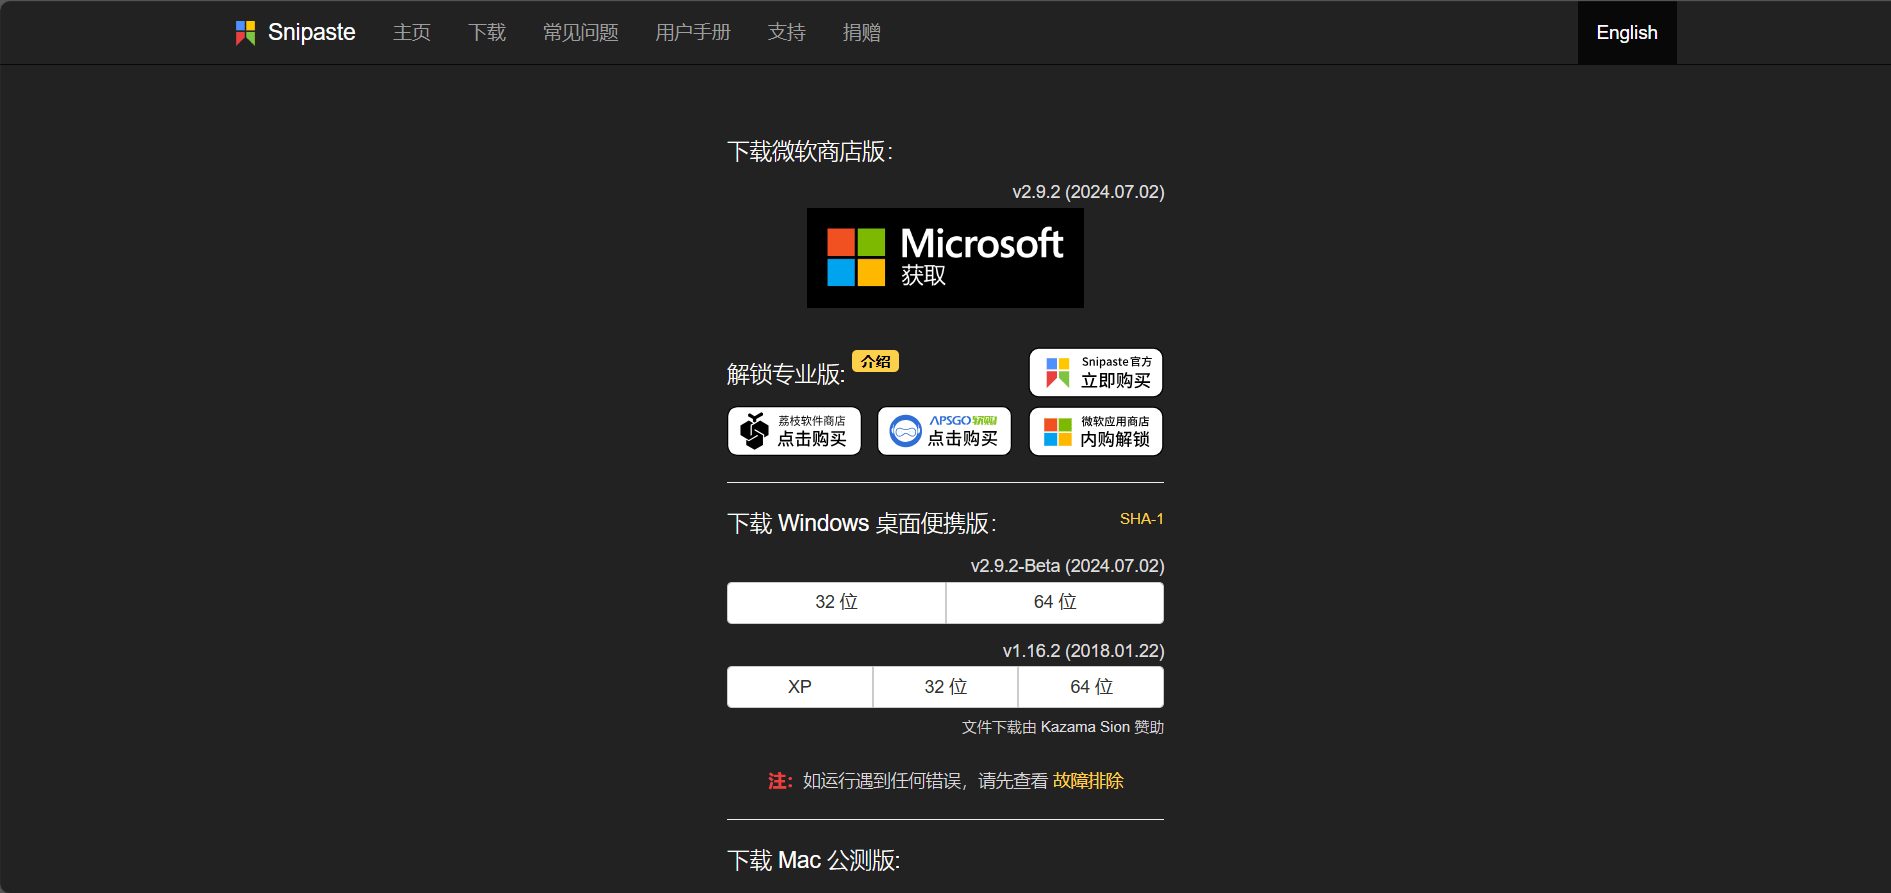This screenshot has width=1891, height=893.
Task: Click v1.16.2 (2018.01.22) version label
Action: [x=1083, y=651]
